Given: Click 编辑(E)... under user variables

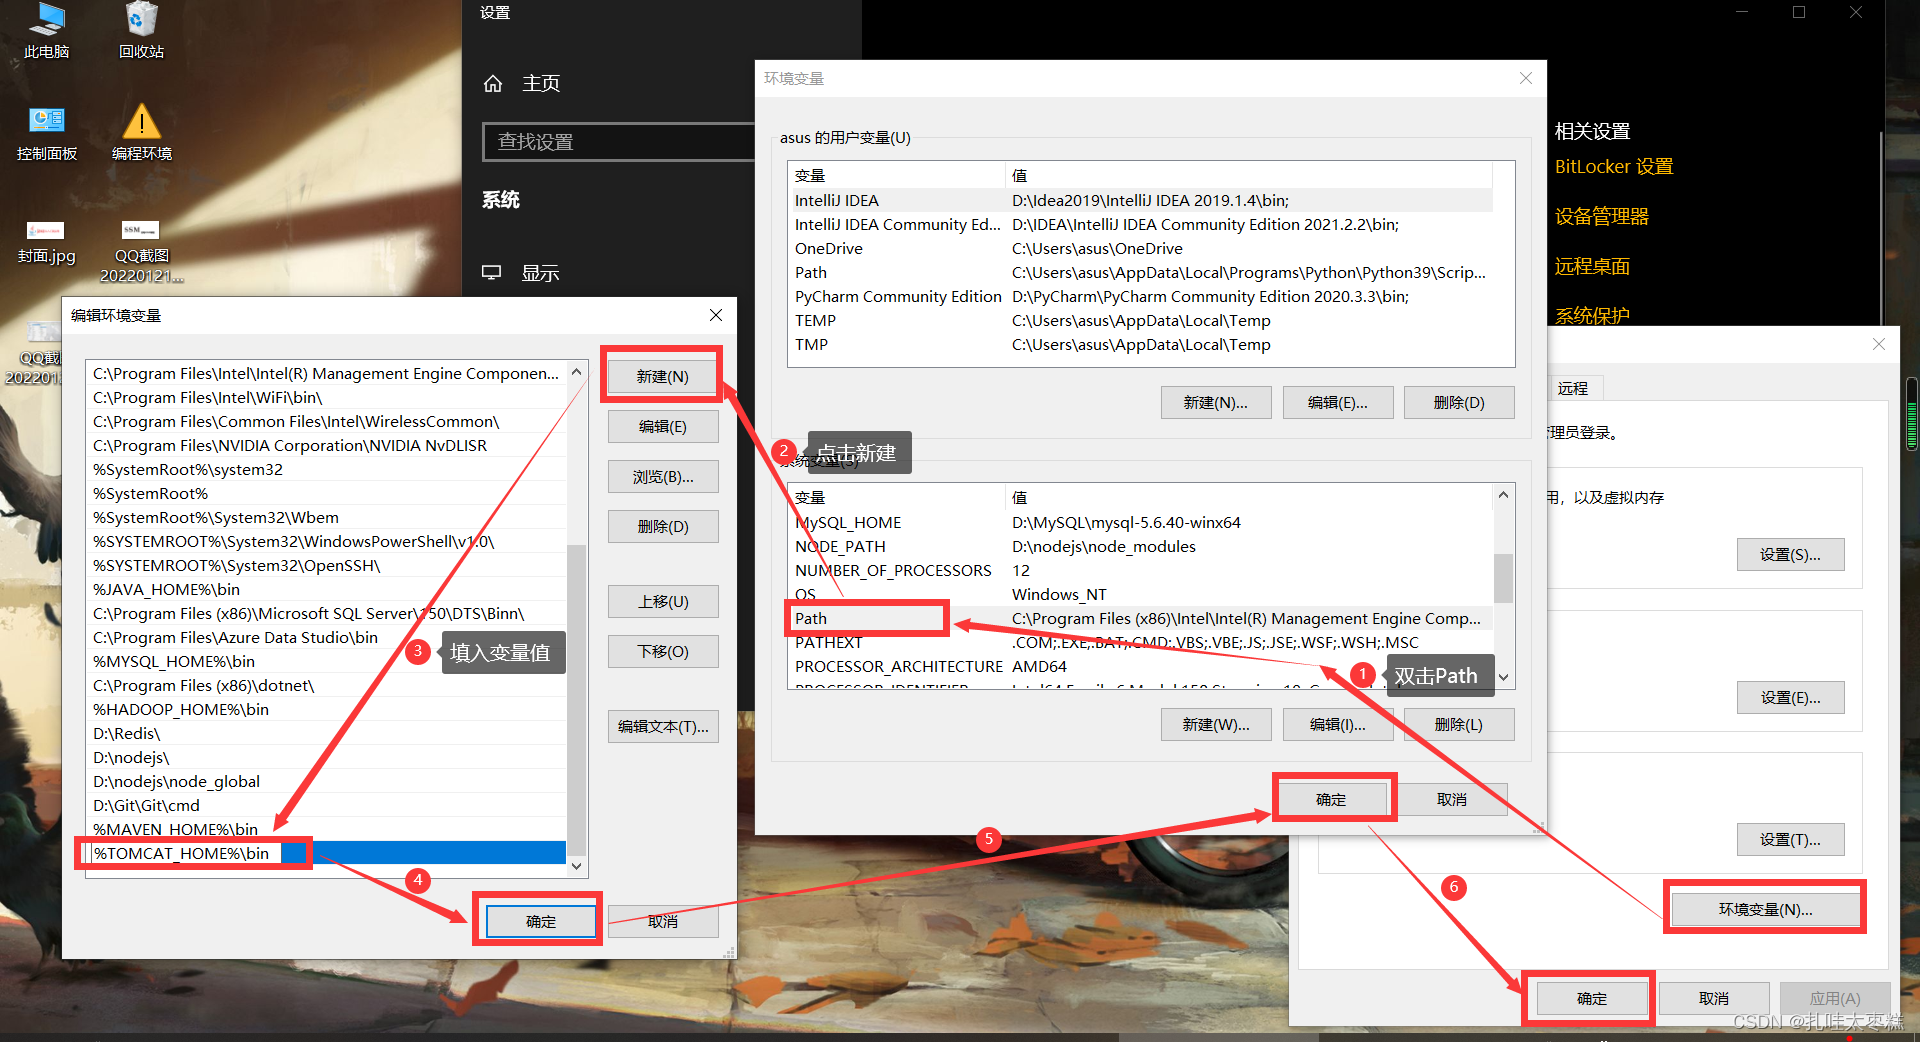Looking at the screenshot, I should pyautogui.click(x=1337, y=403).
